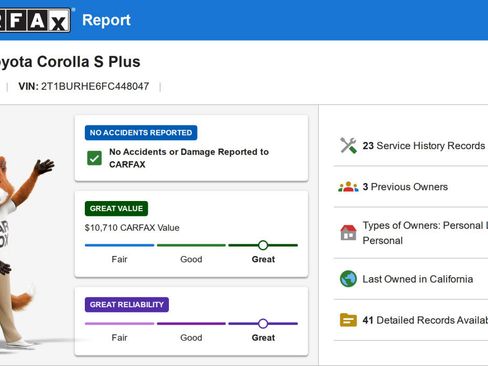
Task: Click the Good label under value scale
Action: (191, 259)
